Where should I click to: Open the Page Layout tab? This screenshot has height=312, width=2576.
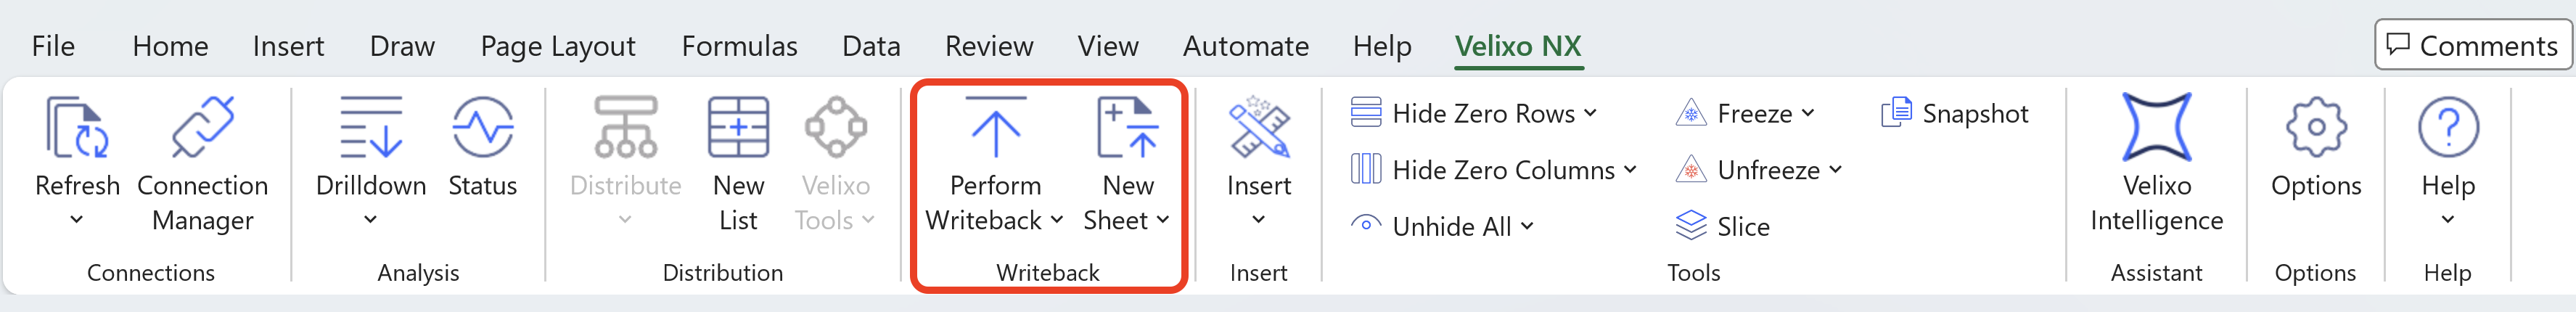558,46
